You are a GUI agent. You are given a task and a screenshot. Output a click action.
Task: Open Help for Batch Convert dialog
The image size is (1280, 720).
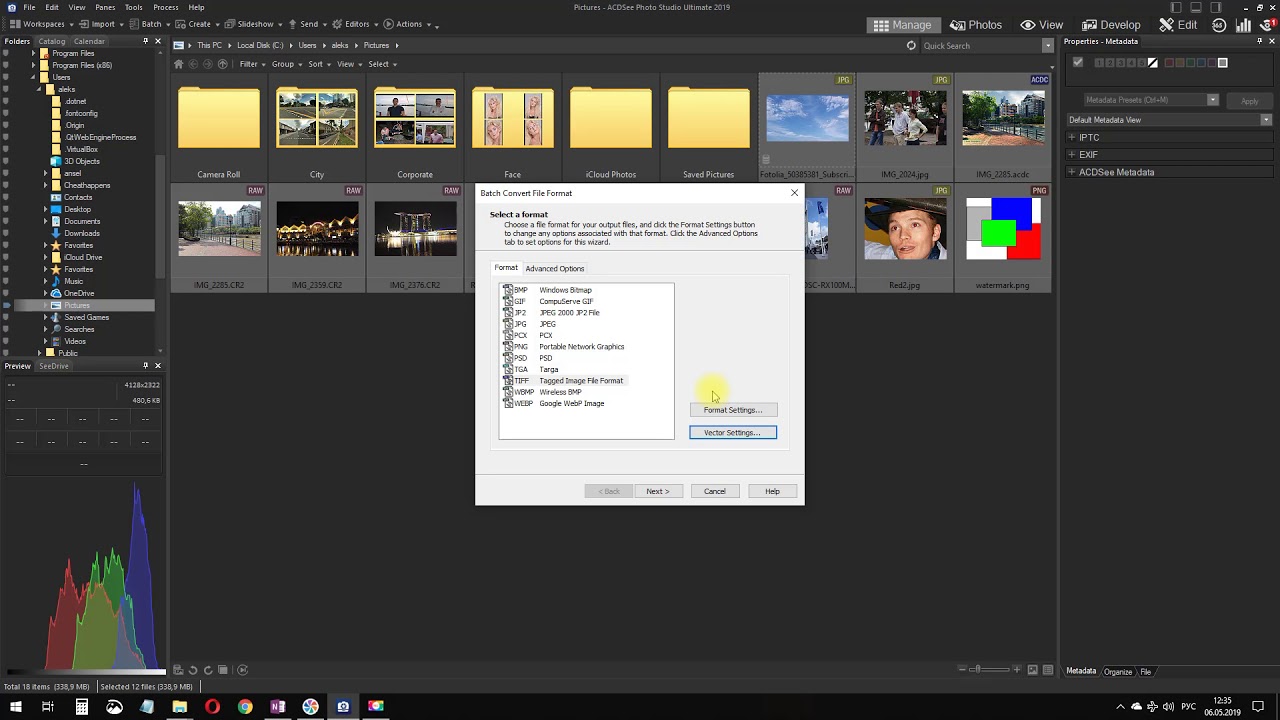772,491
